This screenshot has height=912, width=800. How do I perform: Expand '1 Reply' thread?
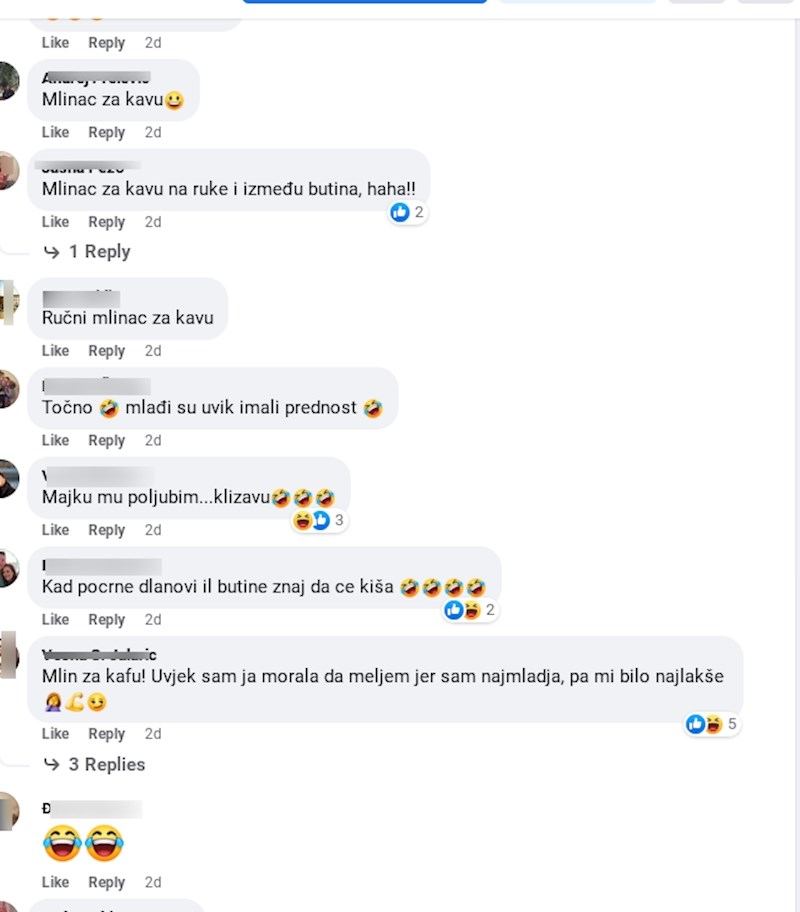(x=99, y=252)
